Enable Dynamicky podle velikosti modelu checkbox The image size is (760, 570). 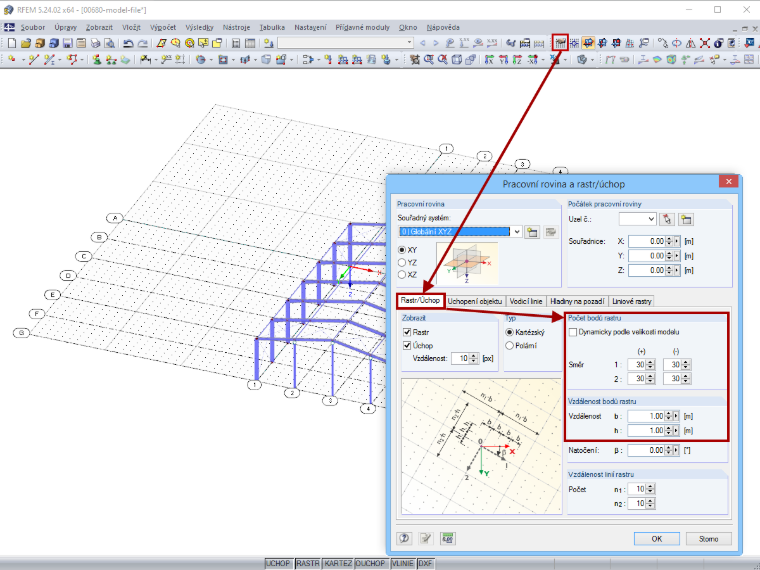[x=573, y=332]
